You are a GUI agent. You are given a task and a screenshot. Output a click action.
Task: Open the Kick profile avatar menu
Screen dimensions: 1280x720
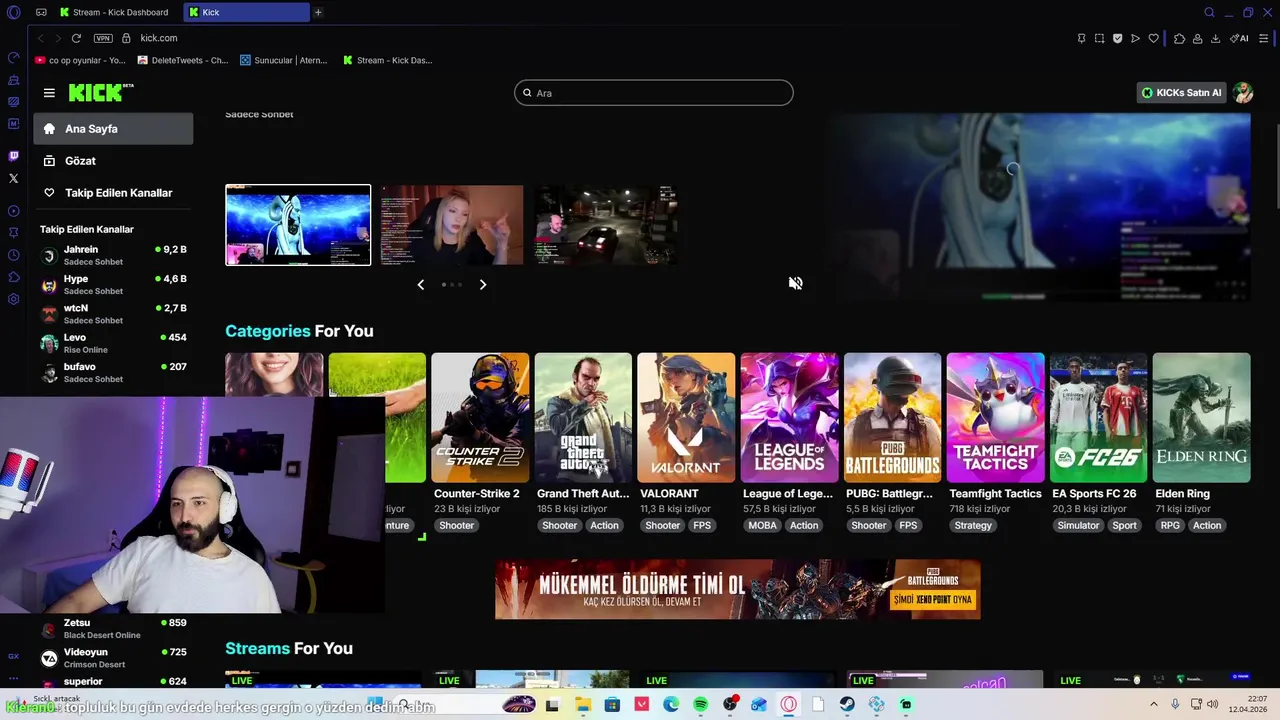pos(1243,93)
